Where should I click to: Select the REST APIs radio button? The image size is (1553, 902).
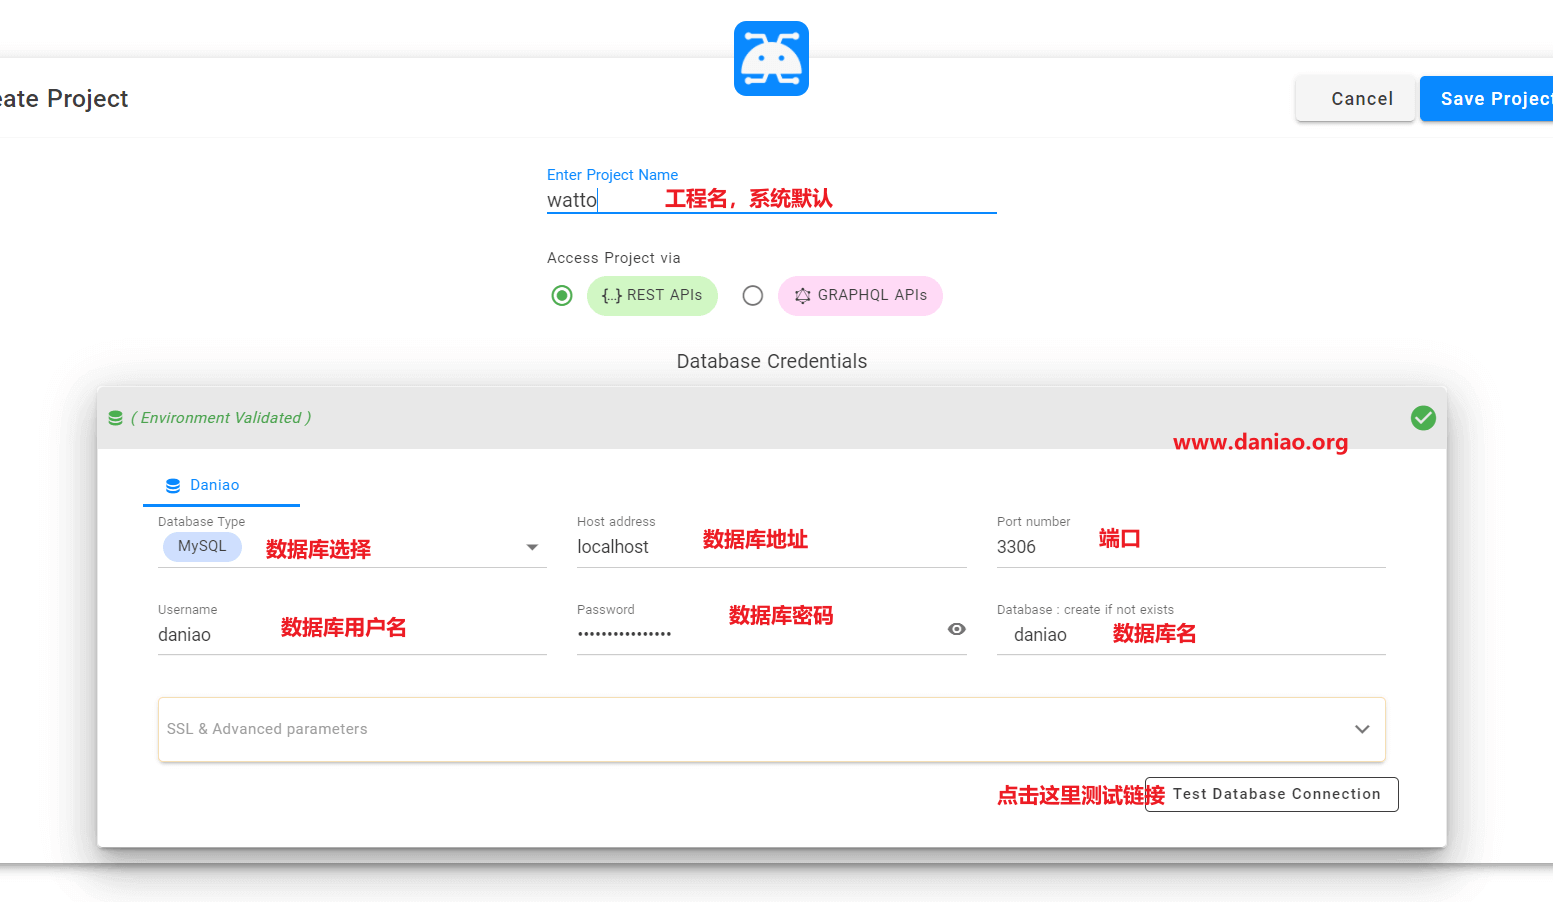pyautogui.click(x=562, y=296)
